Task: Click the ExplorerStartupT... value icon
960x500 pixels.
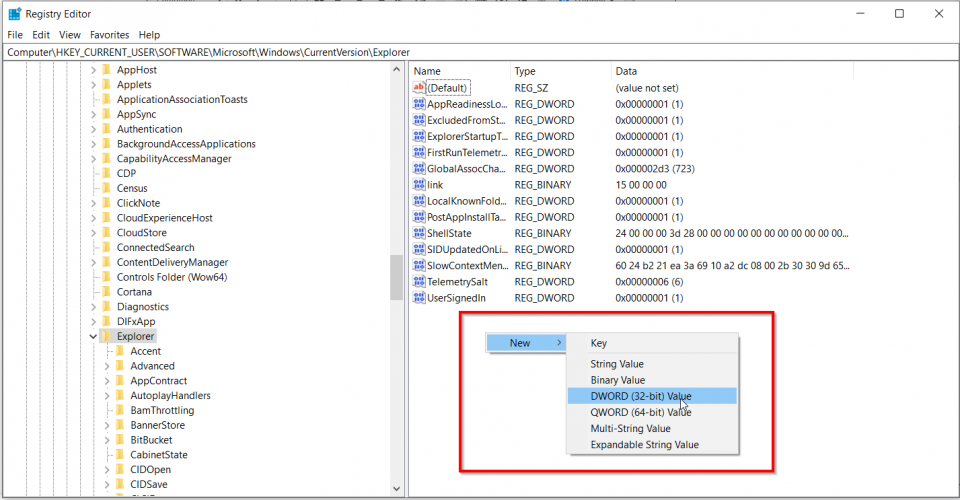Action: [419, 136]
